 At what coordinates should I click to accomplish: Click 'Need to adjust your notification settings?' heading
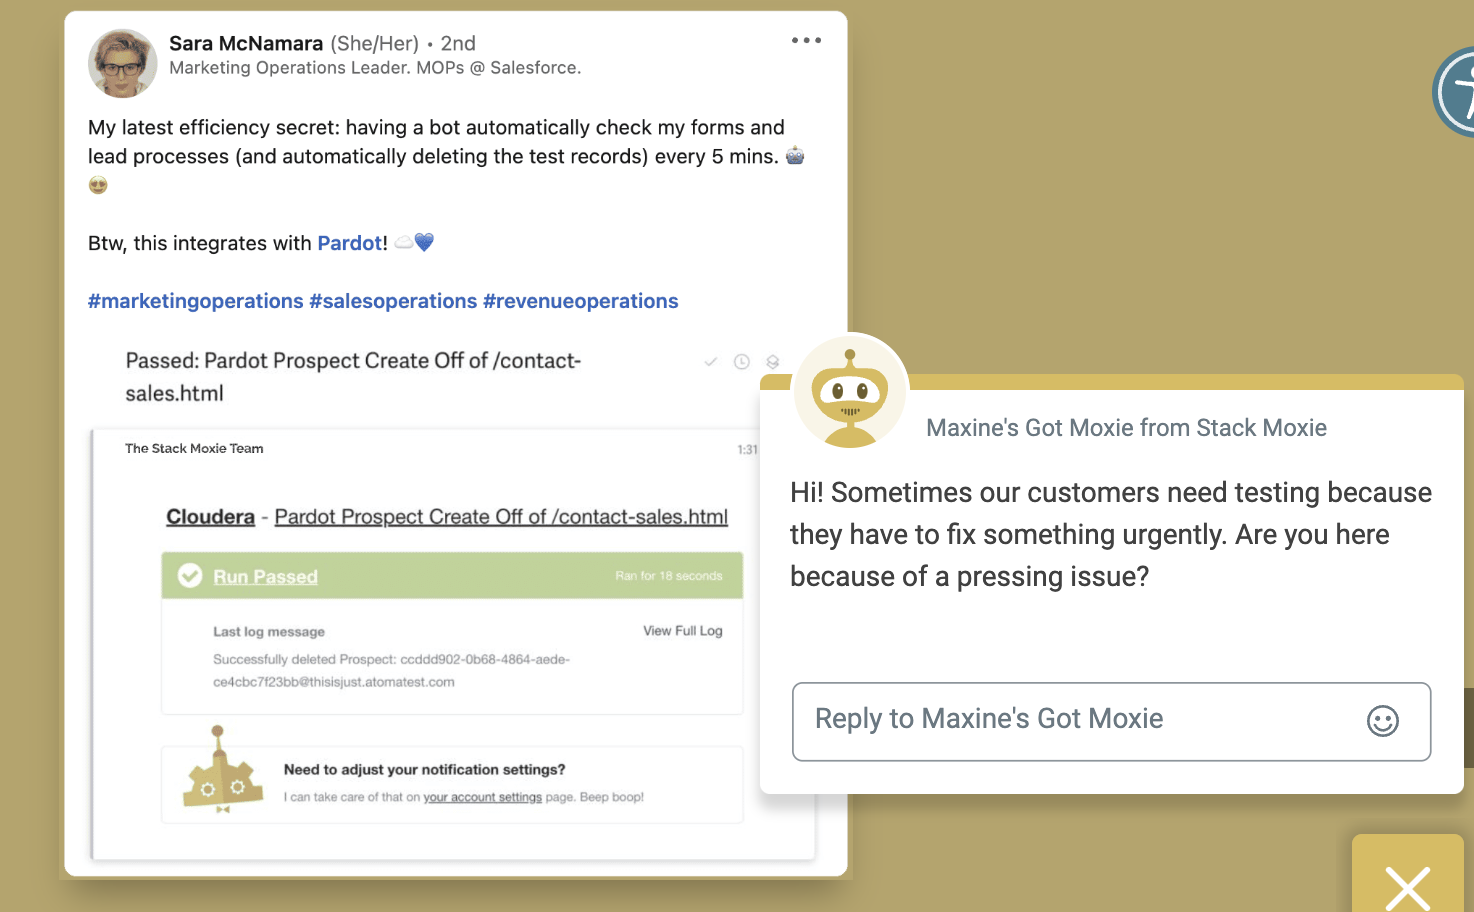click(424, 770)
